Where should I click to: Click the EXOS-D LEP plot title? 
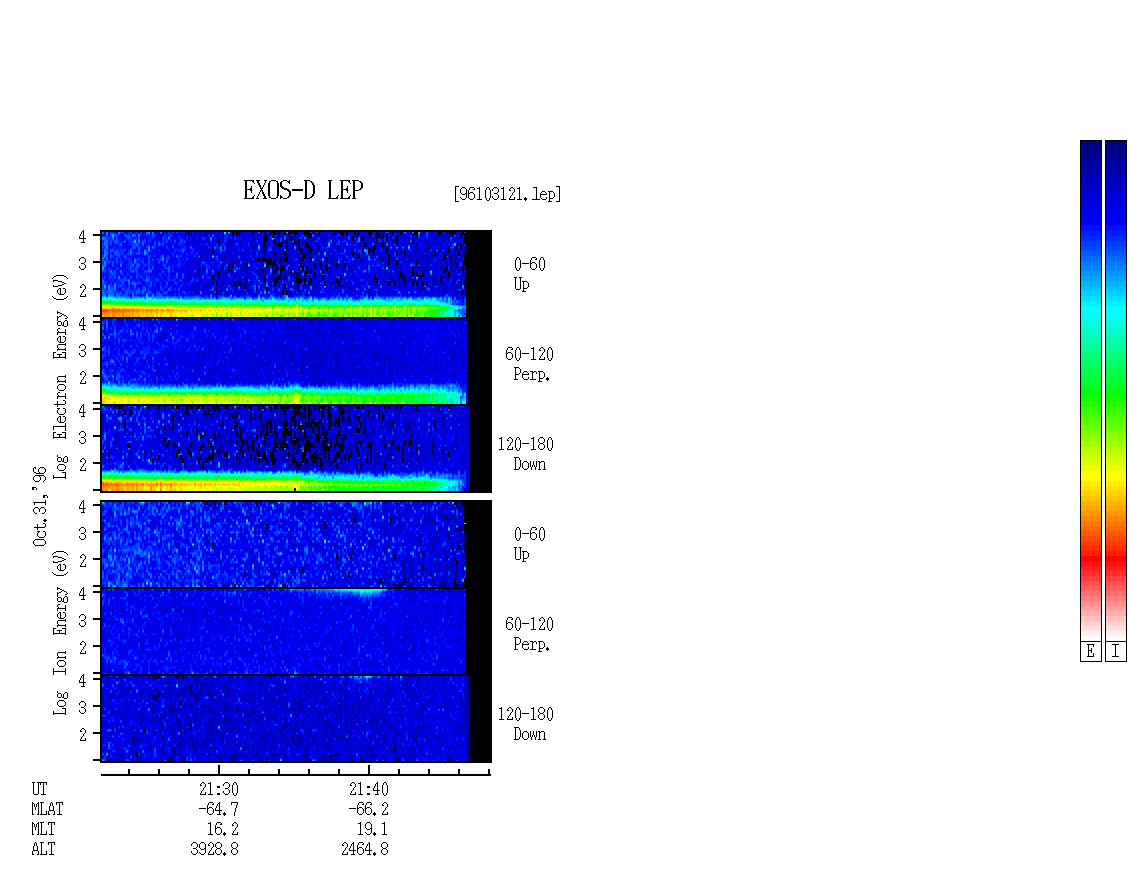click(303, 190)
